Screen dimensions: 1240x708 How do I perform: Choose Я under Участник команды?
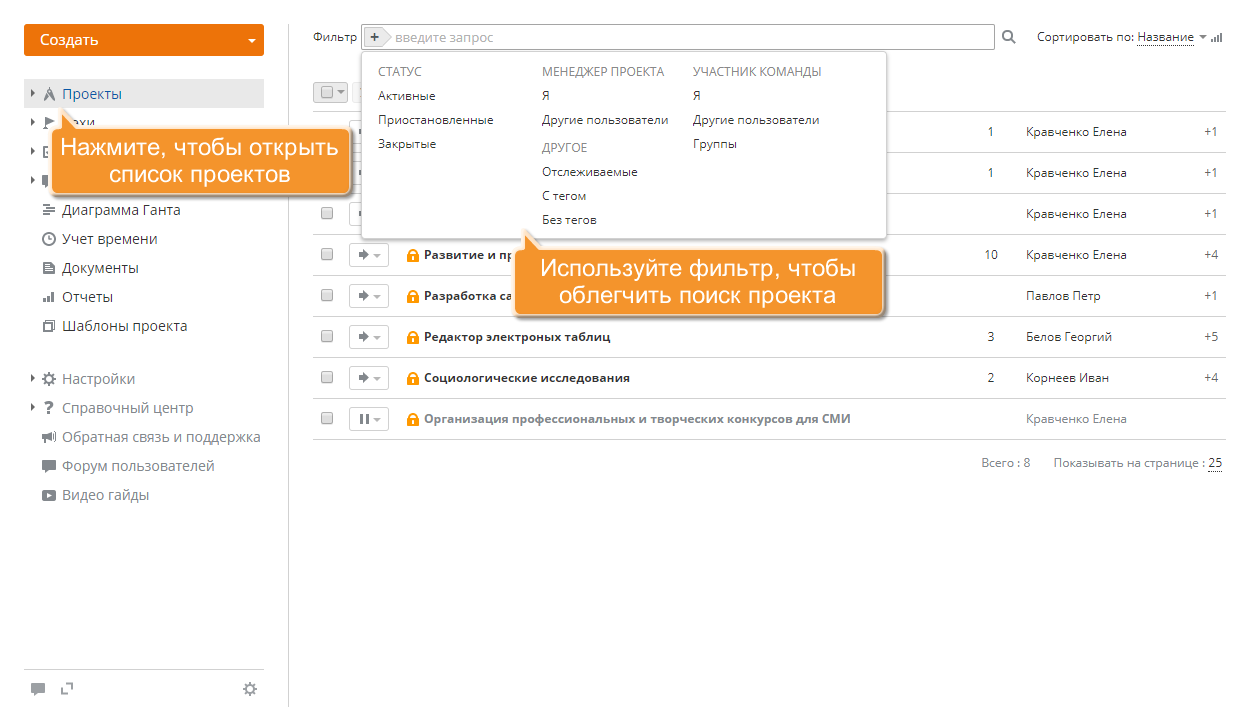pyautogui.click(x=697, y=96)
